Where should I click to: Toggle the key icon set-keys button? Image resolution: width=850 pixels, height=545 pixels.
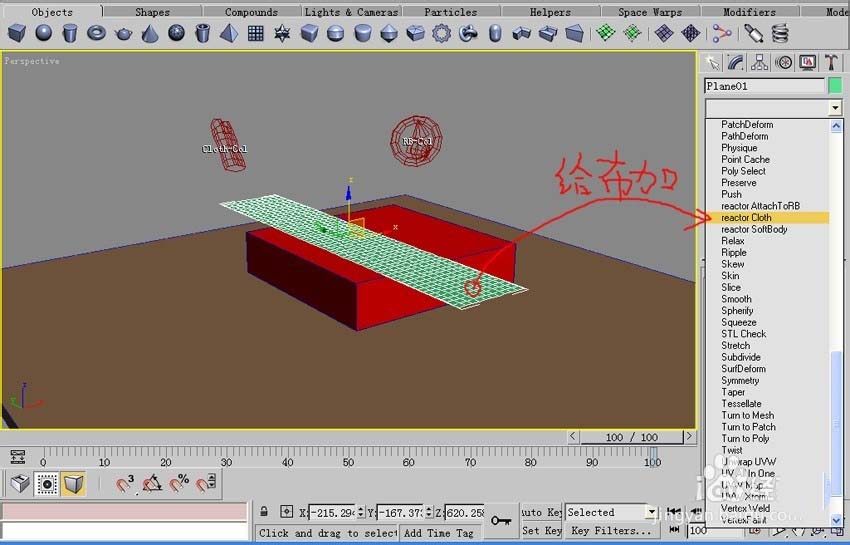[501, 521]
